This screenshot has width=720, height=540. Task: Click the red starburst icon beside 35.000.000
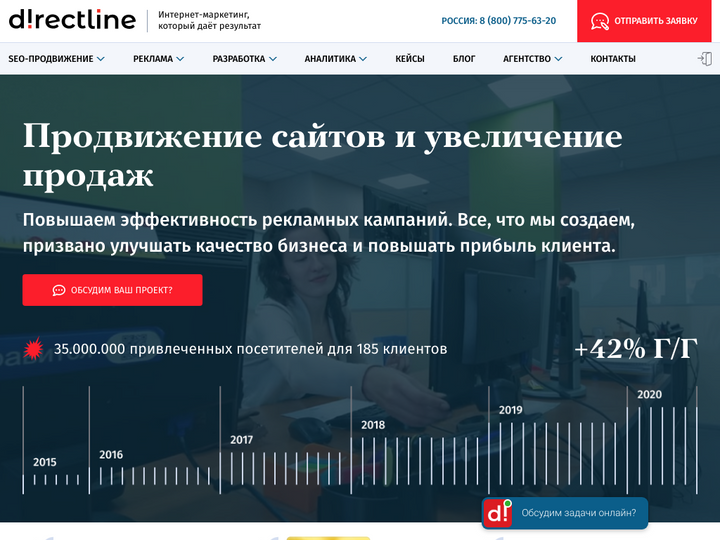(33, 349)
